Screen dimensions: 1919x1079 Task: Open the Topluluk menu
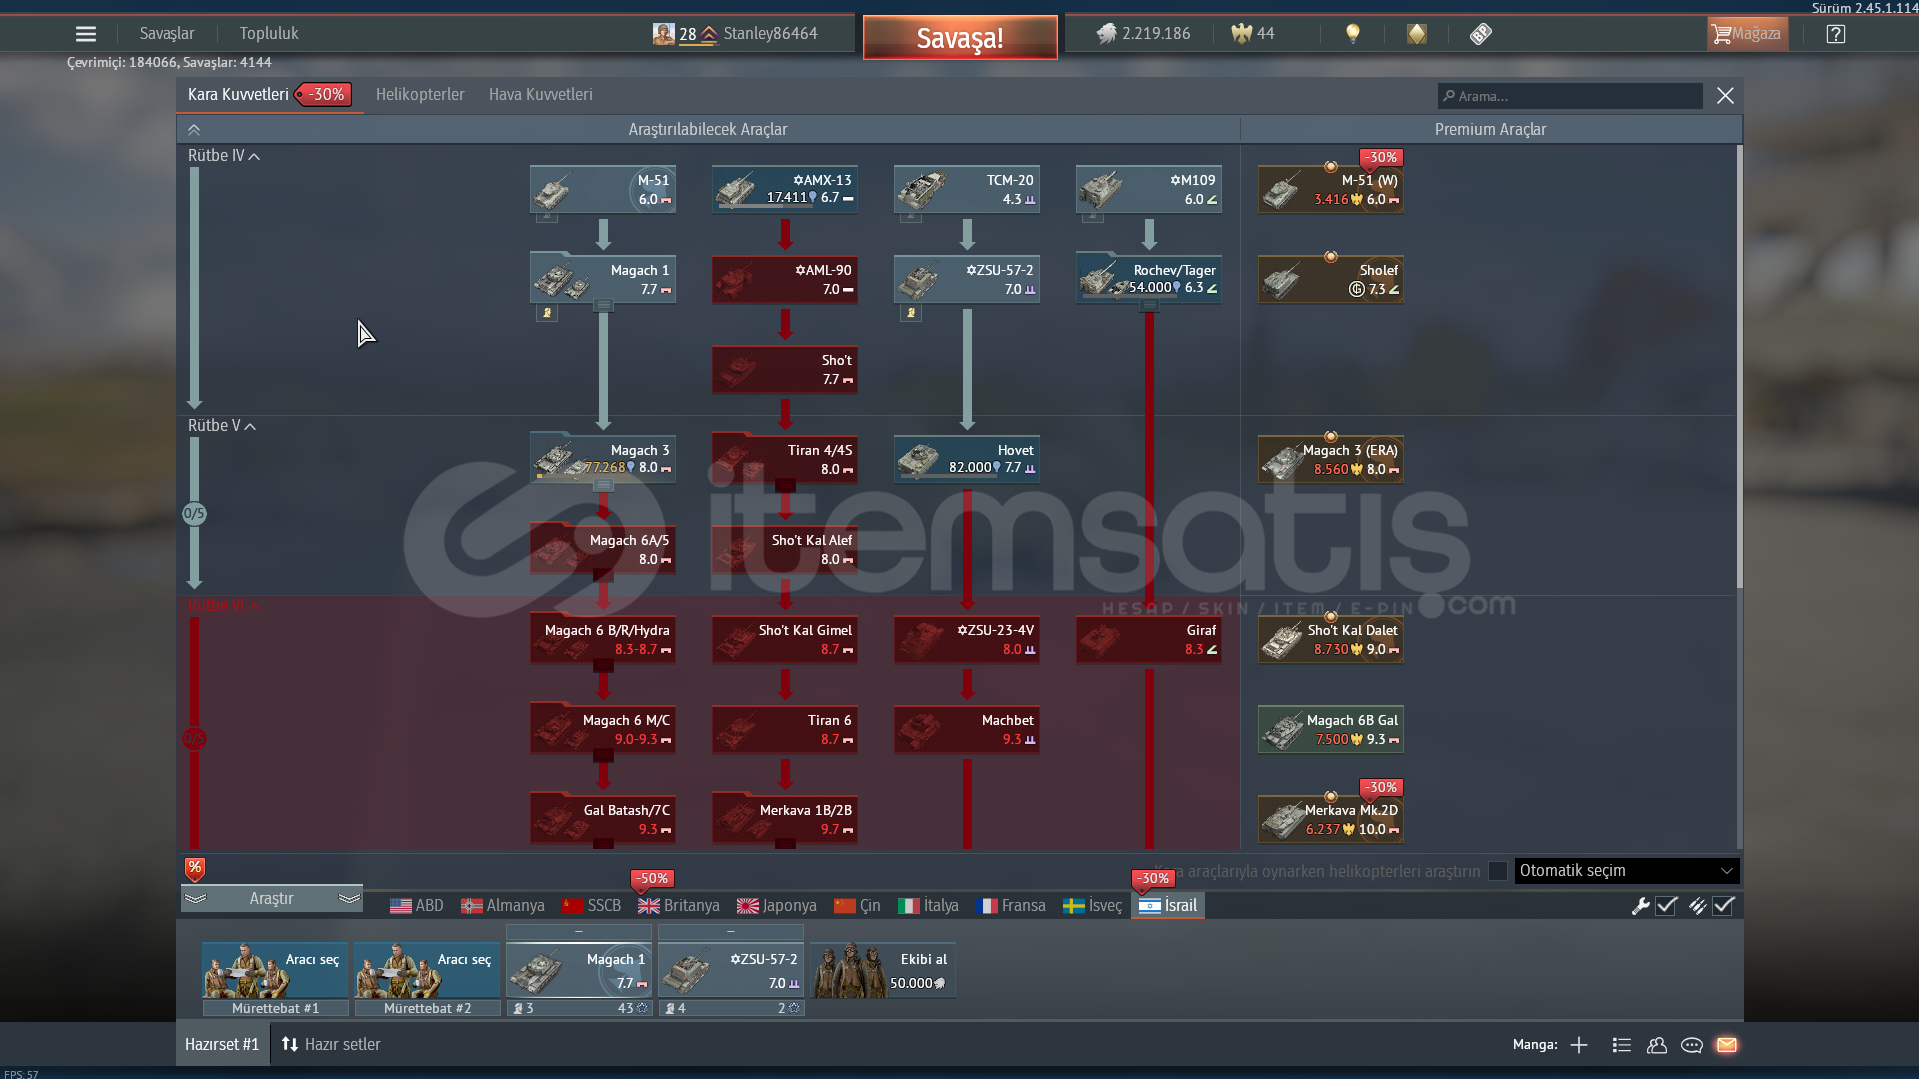pos(269,34)
